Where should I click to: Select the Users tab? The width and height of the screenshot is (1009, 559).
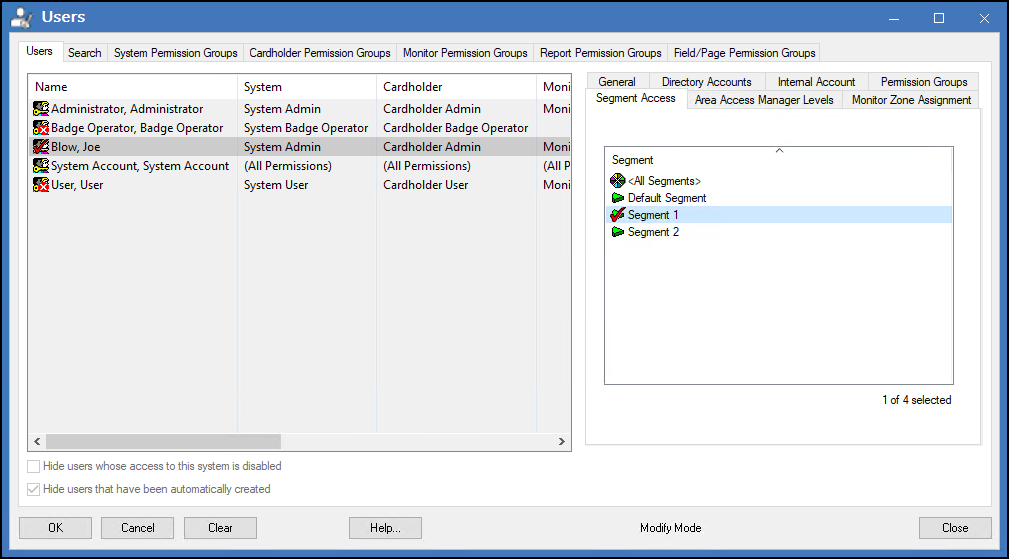point(39,51)
